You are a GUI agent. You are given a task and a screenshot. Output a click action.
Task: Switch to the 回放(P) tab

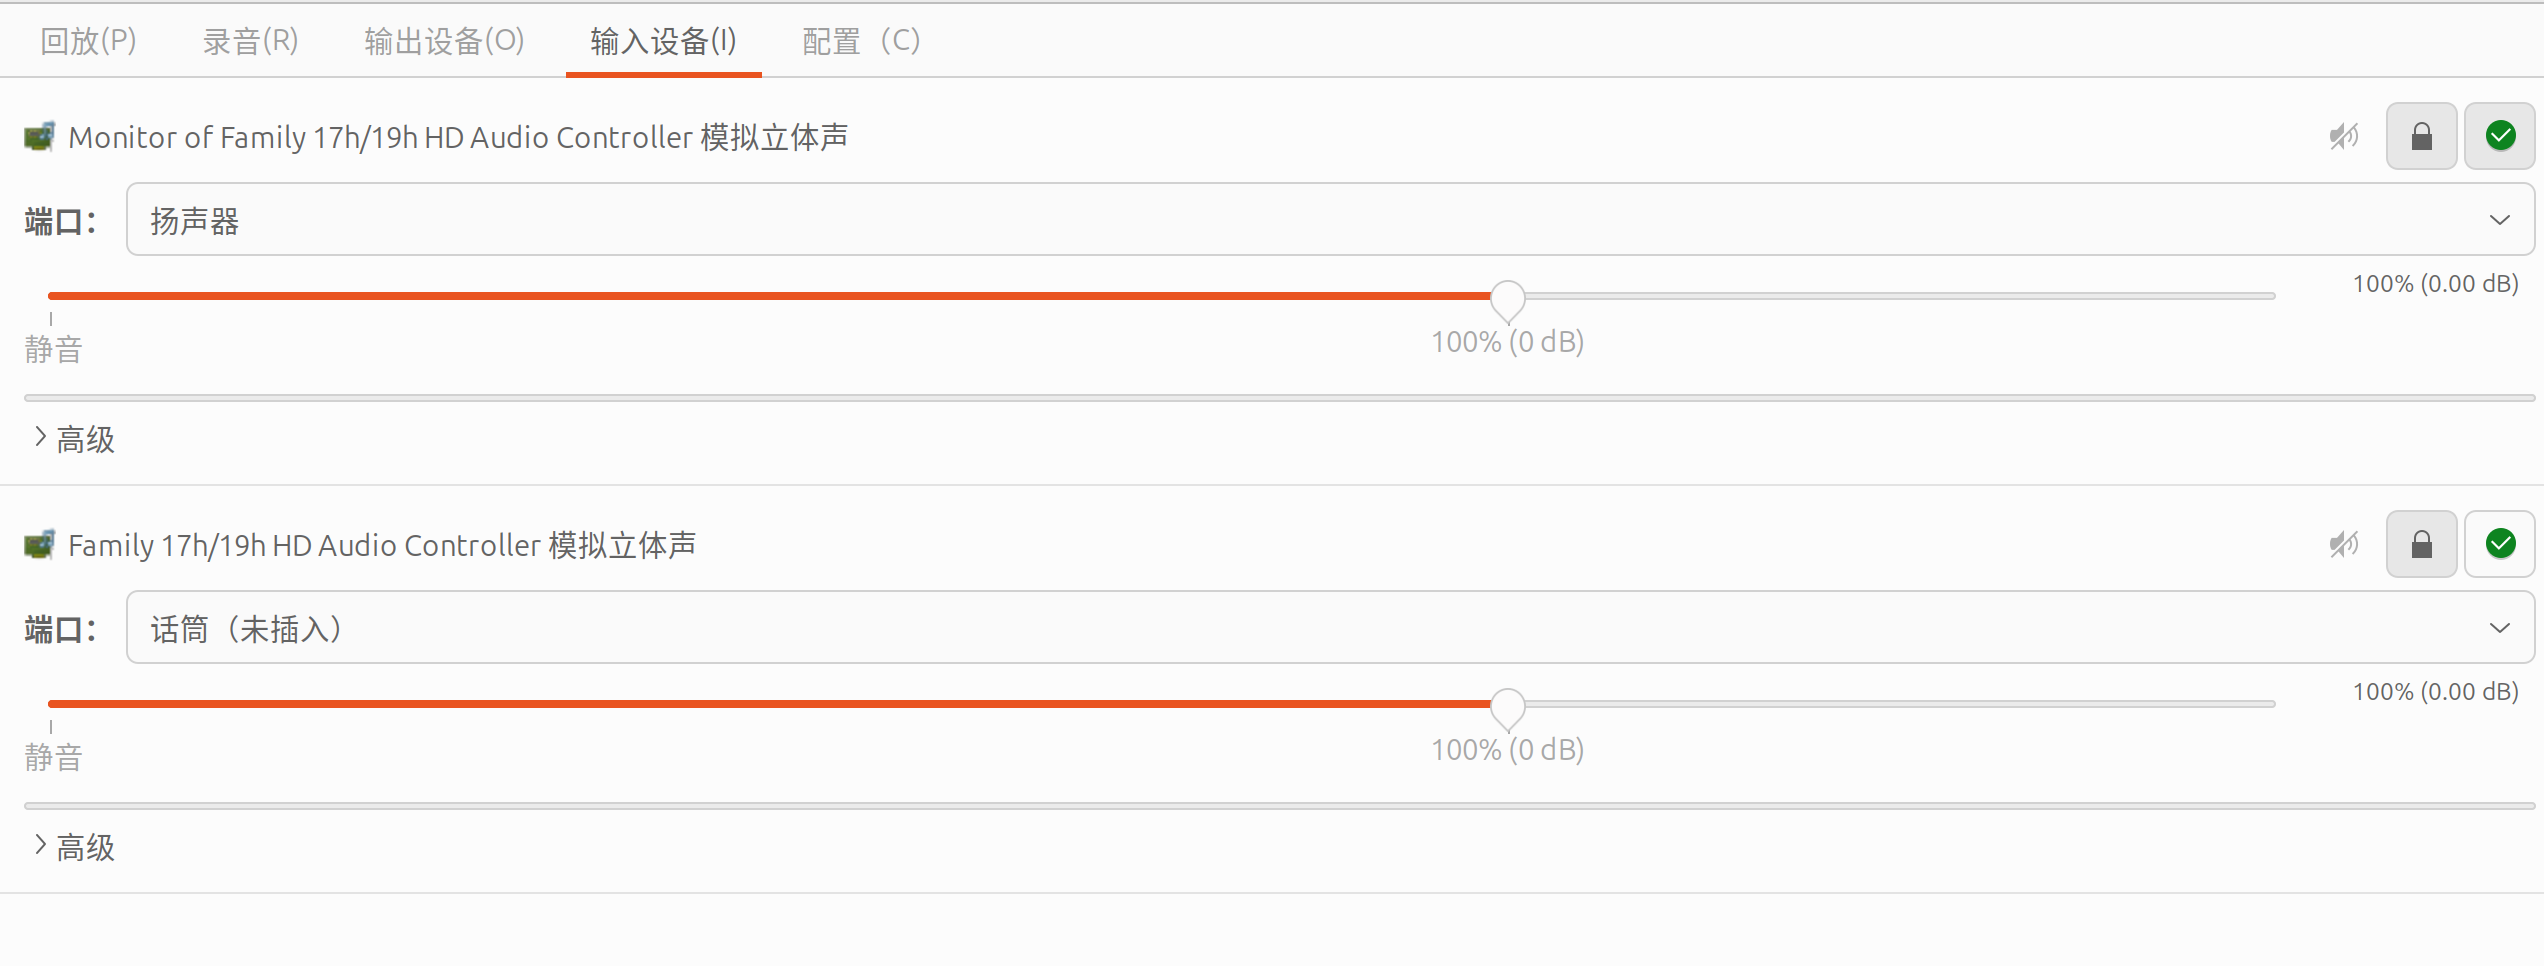pos(88,41)
